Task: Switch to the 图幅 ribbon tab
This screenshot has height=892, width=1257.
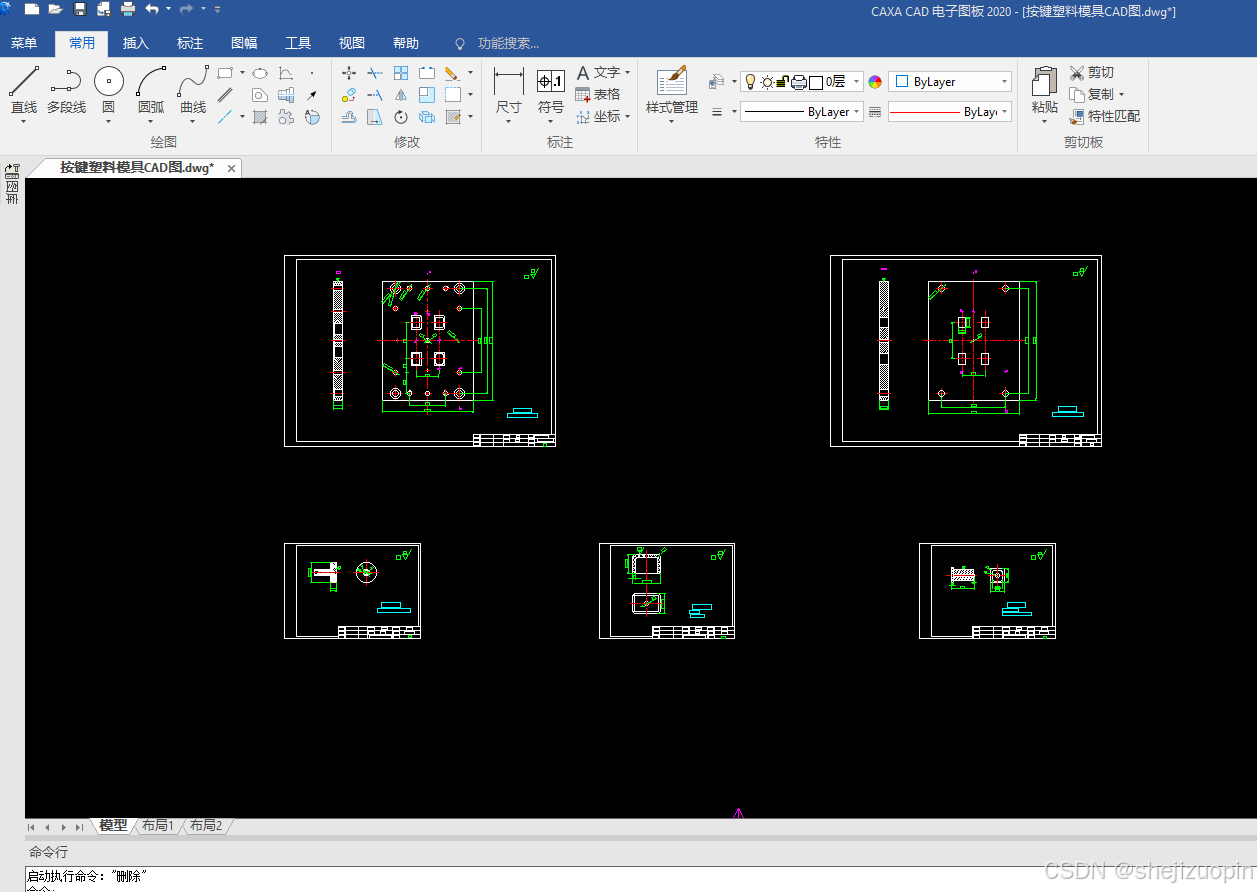Action: click(x=243, y=43)
